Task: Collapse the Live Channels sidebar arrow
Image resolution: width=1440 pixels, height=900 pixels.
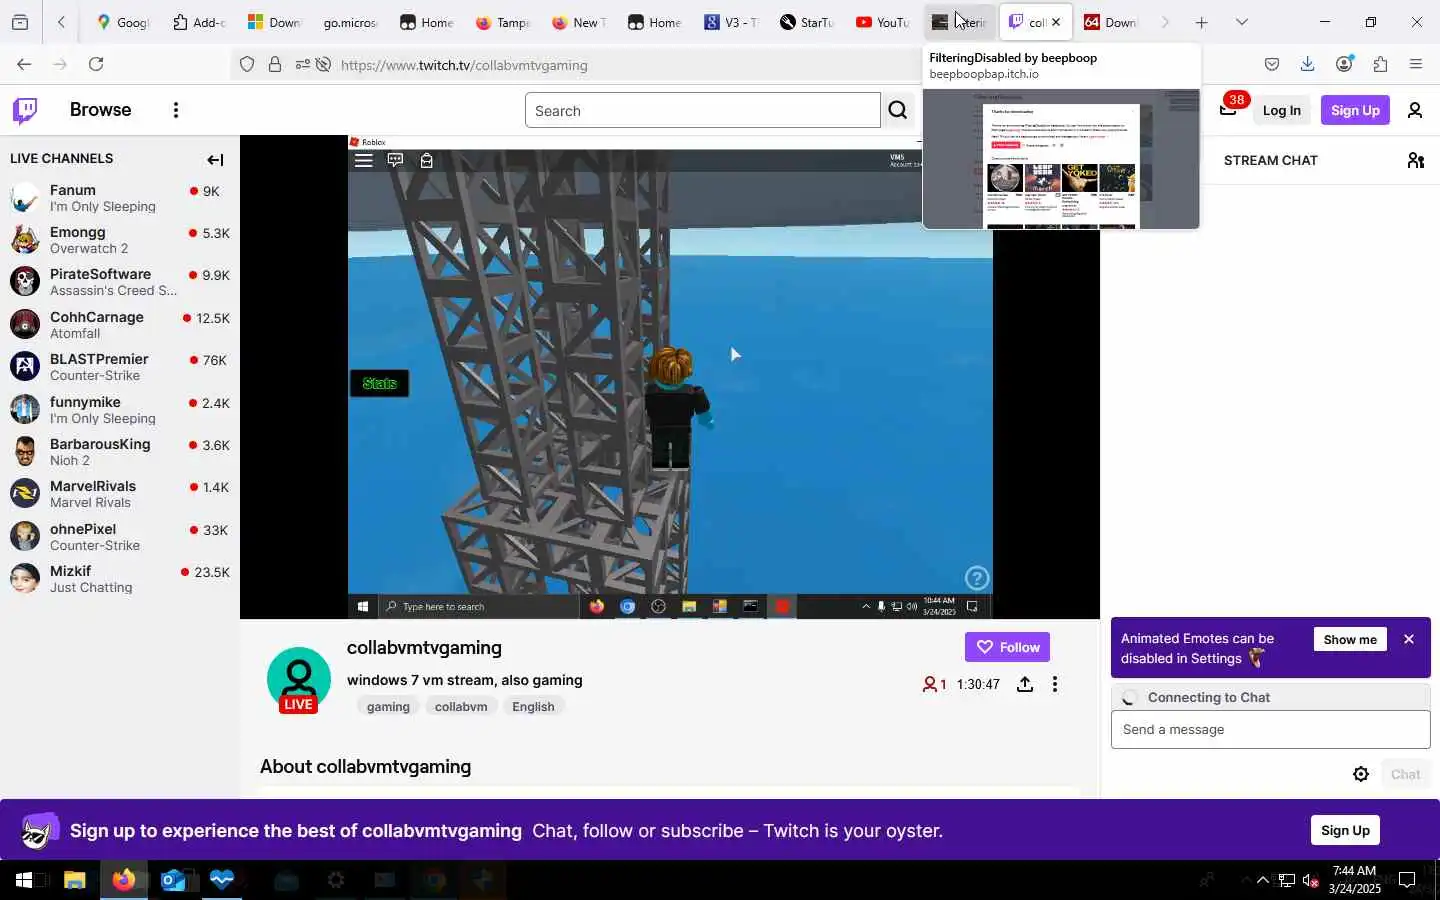Action: tap(215, 160)
